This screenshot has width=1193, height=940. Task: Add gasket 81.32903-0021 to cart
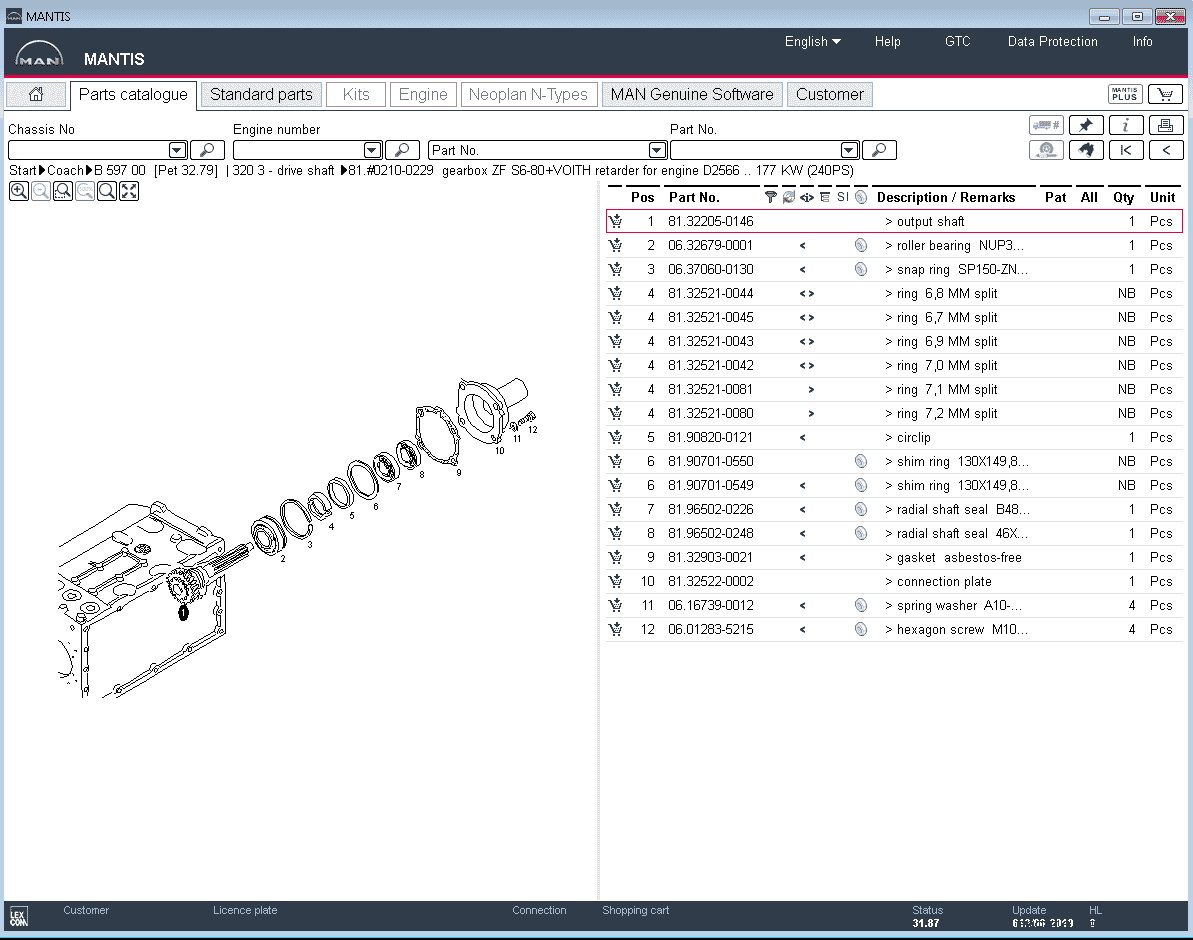[616, 557]
